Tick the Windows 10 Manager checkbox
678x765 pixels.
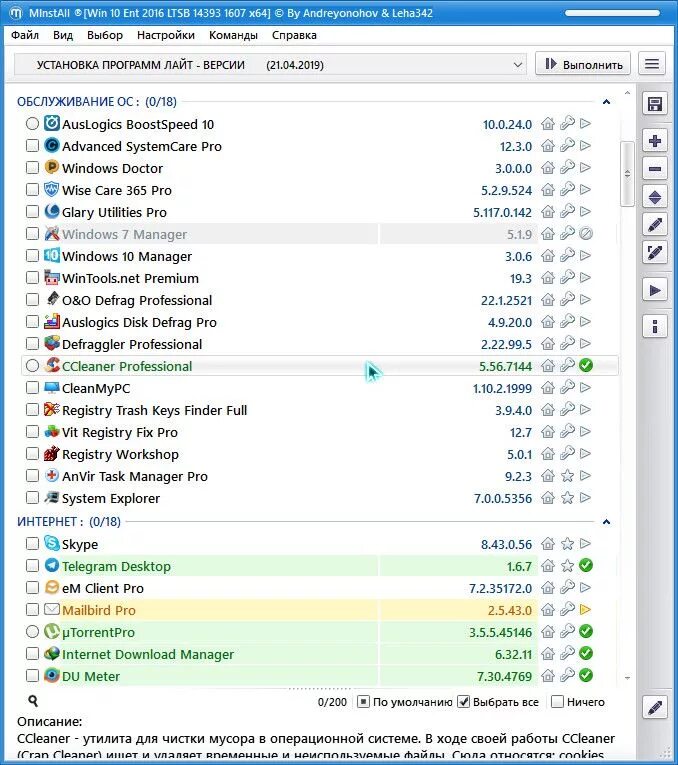[x=32, y=256]
